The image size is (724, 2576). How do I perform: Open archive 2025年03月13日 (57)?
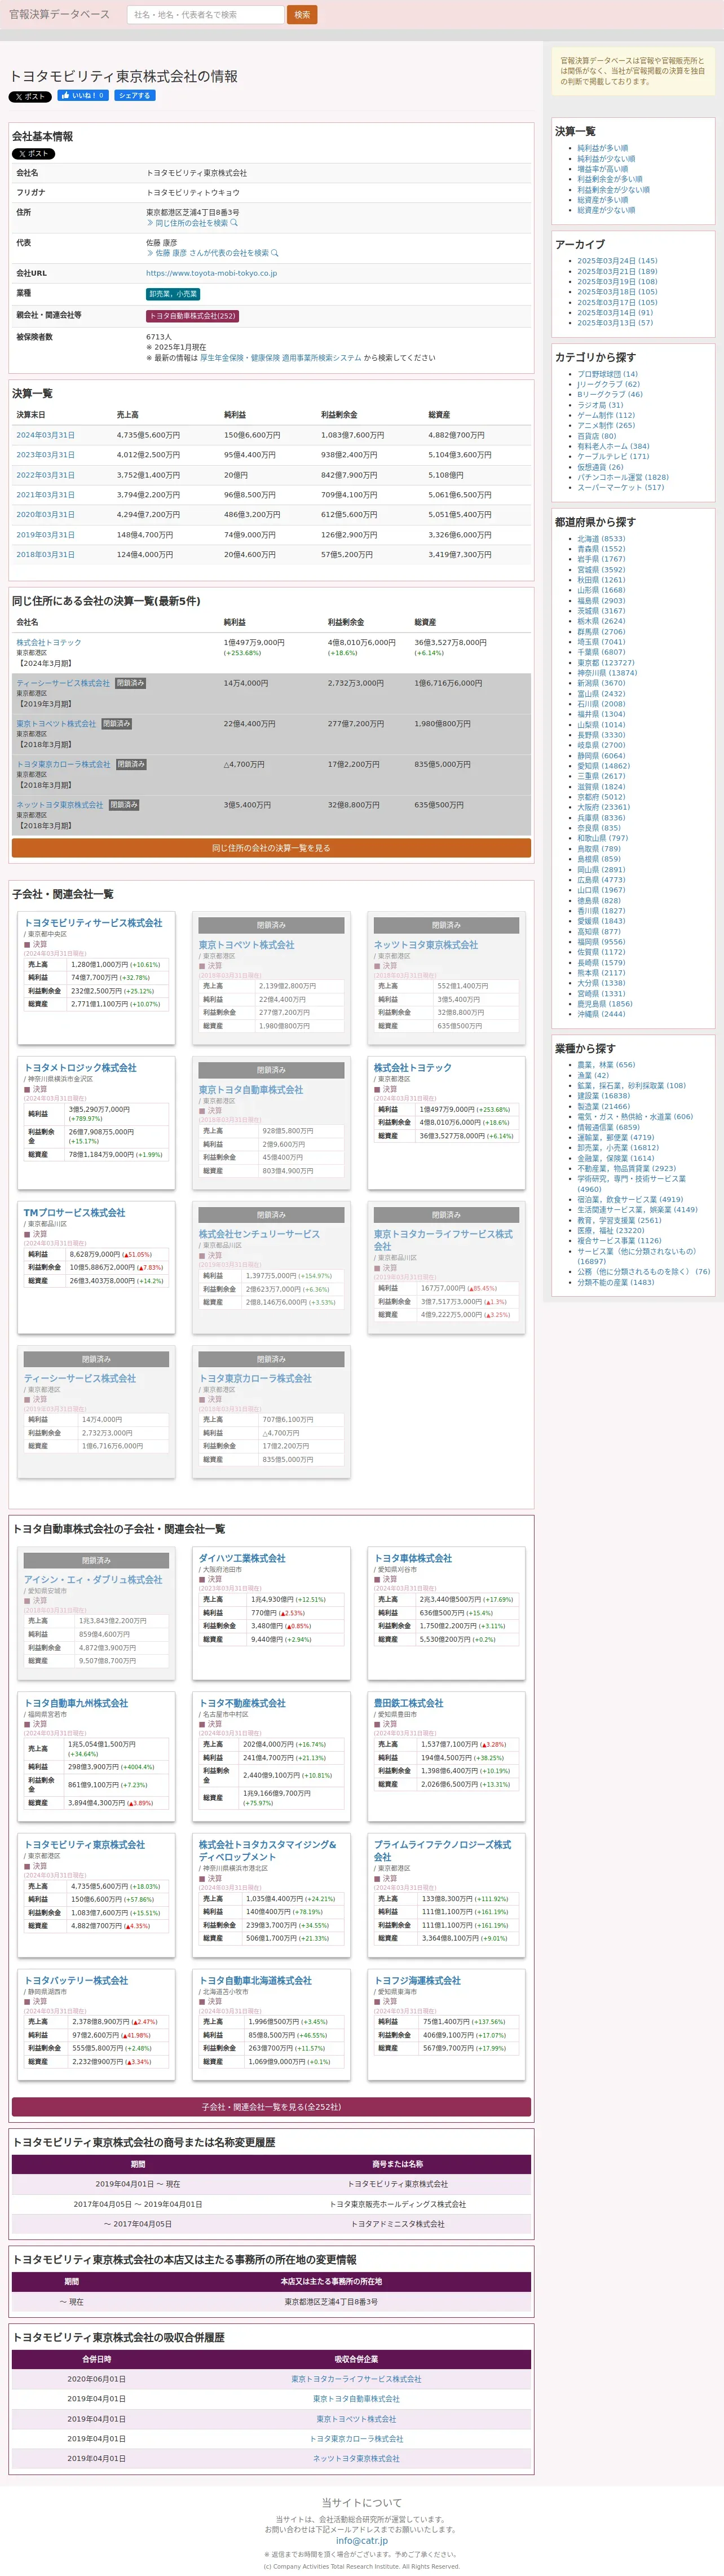tap(615, 323)
